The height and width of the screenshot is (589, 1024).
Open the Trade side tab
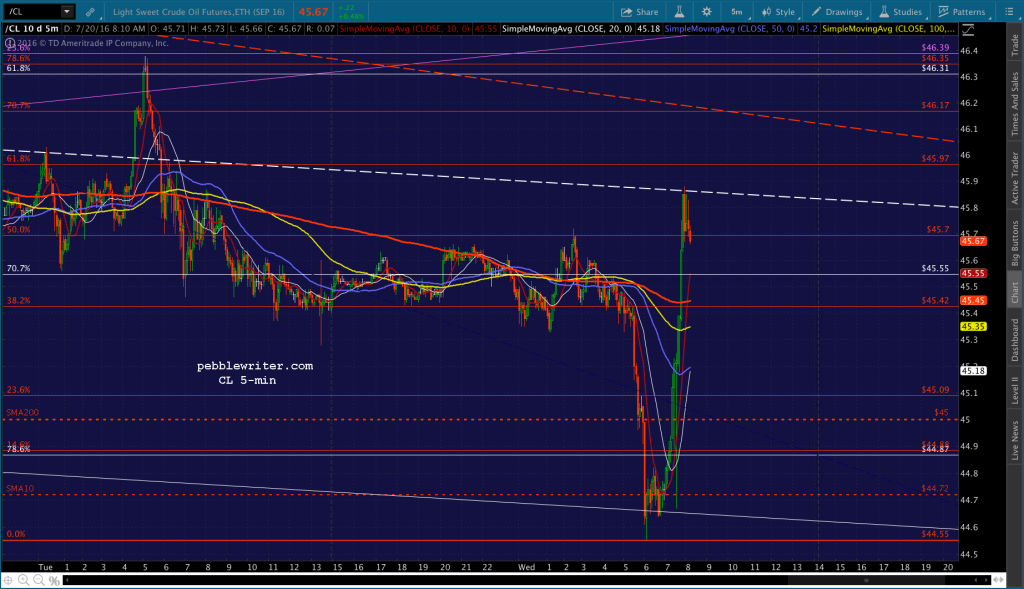[x=1015, y=45]
